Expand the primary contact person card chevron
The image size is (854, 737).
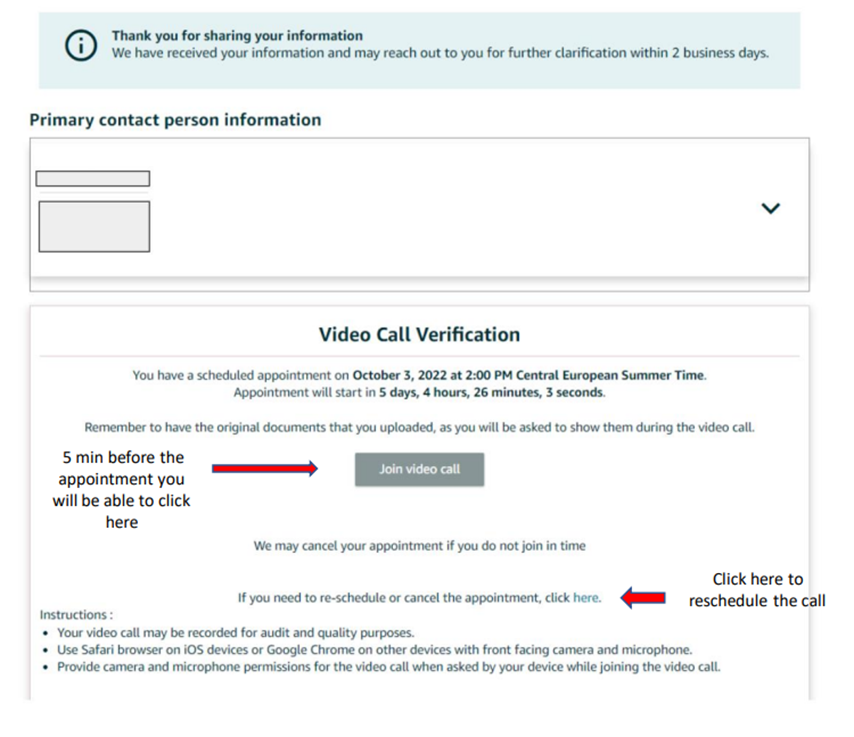click(x=770, y=208)
